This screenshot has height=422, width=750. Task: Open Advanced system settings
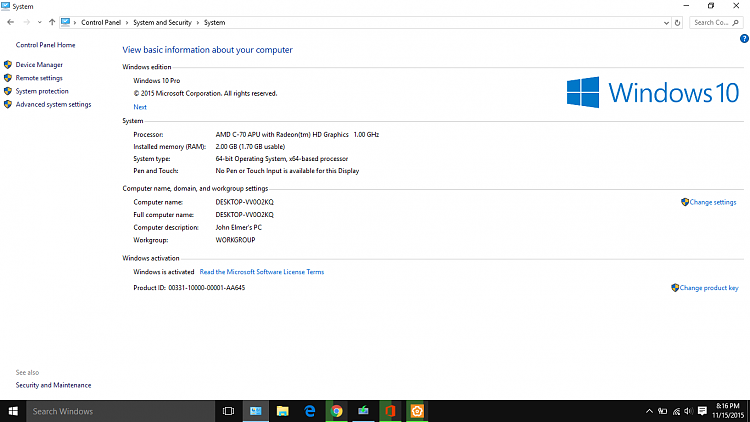53,104
